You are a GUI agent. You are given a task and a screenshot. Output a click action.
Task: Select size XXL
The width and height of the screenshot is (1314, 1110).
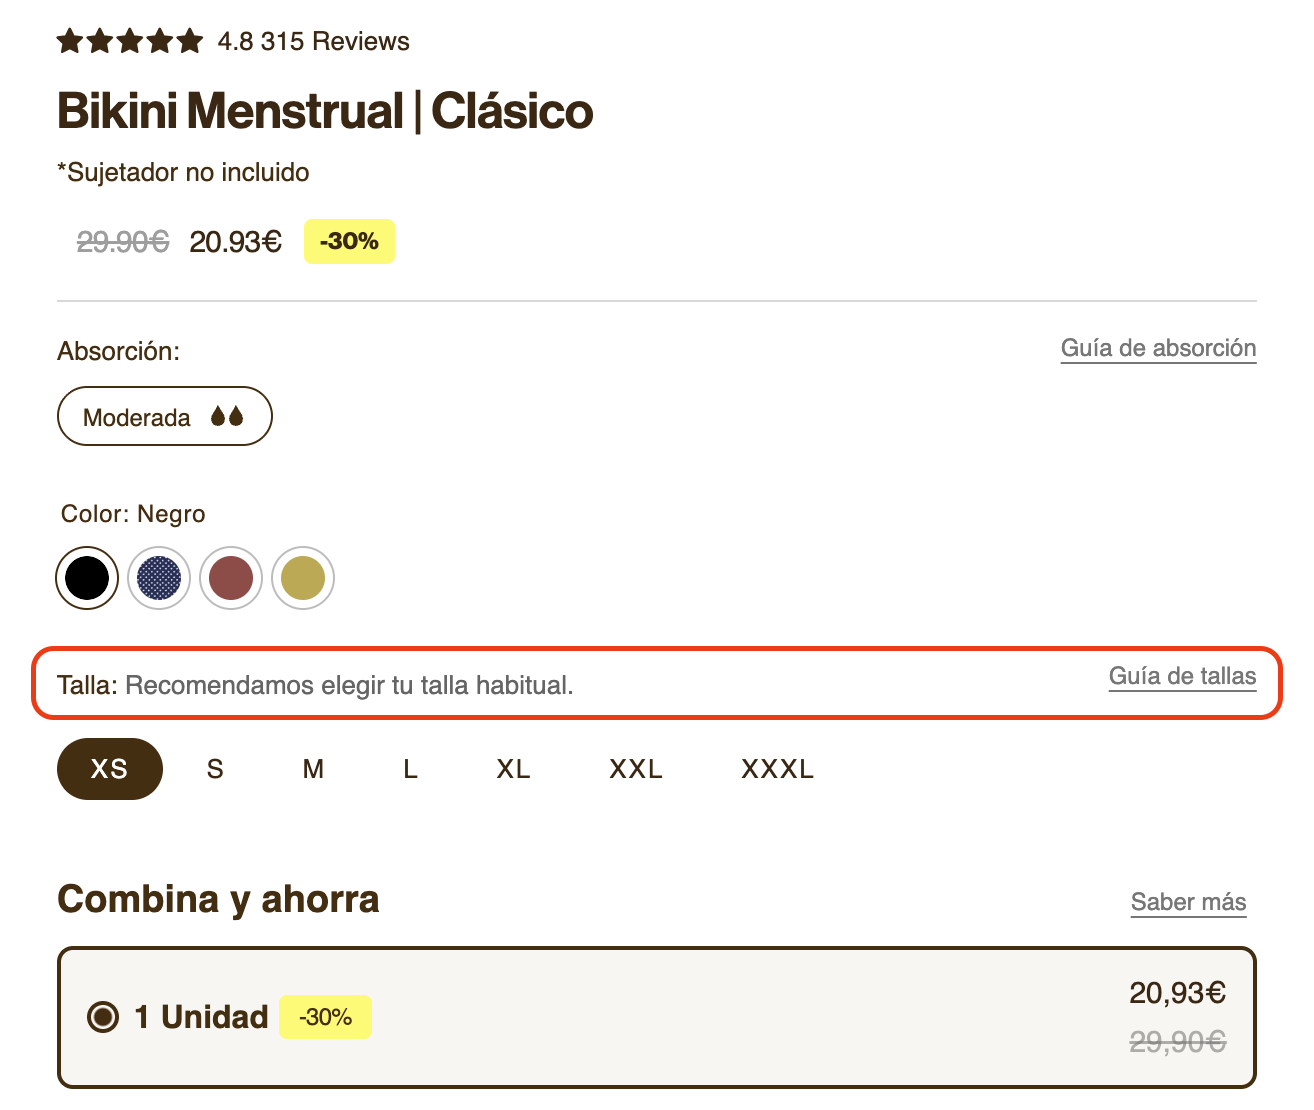[x=636, y=769]
